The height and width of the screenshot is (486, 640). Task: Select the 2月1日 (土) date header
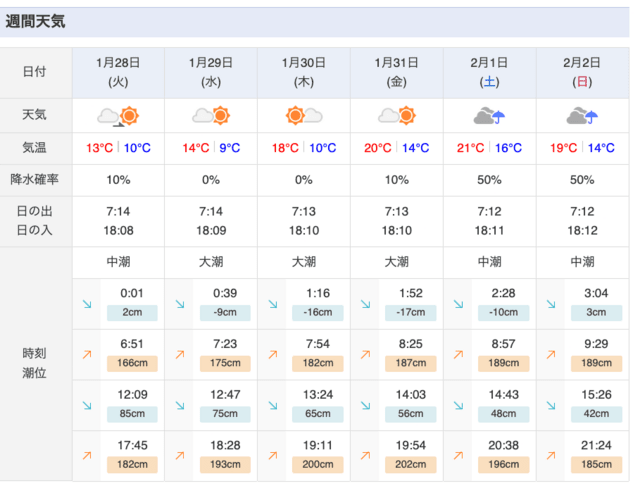(489, 72)
